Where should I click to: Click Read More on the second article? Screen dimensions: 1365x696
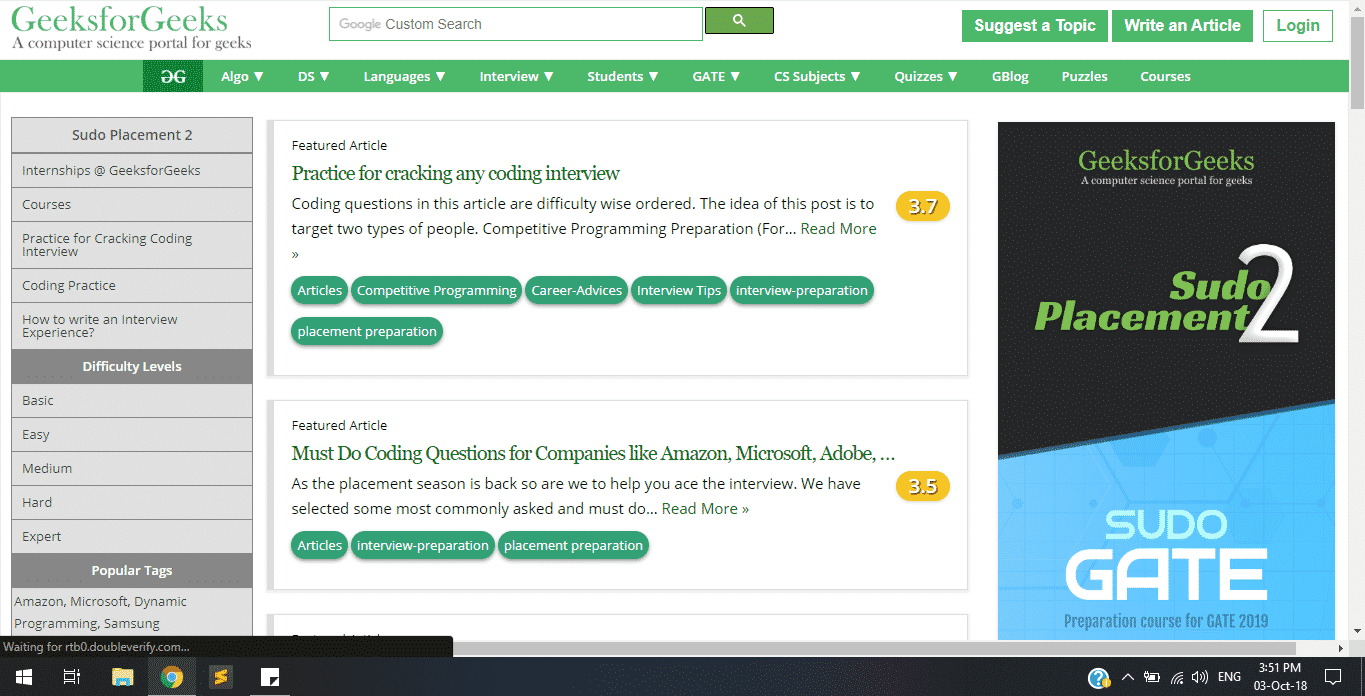click(705, 509)
